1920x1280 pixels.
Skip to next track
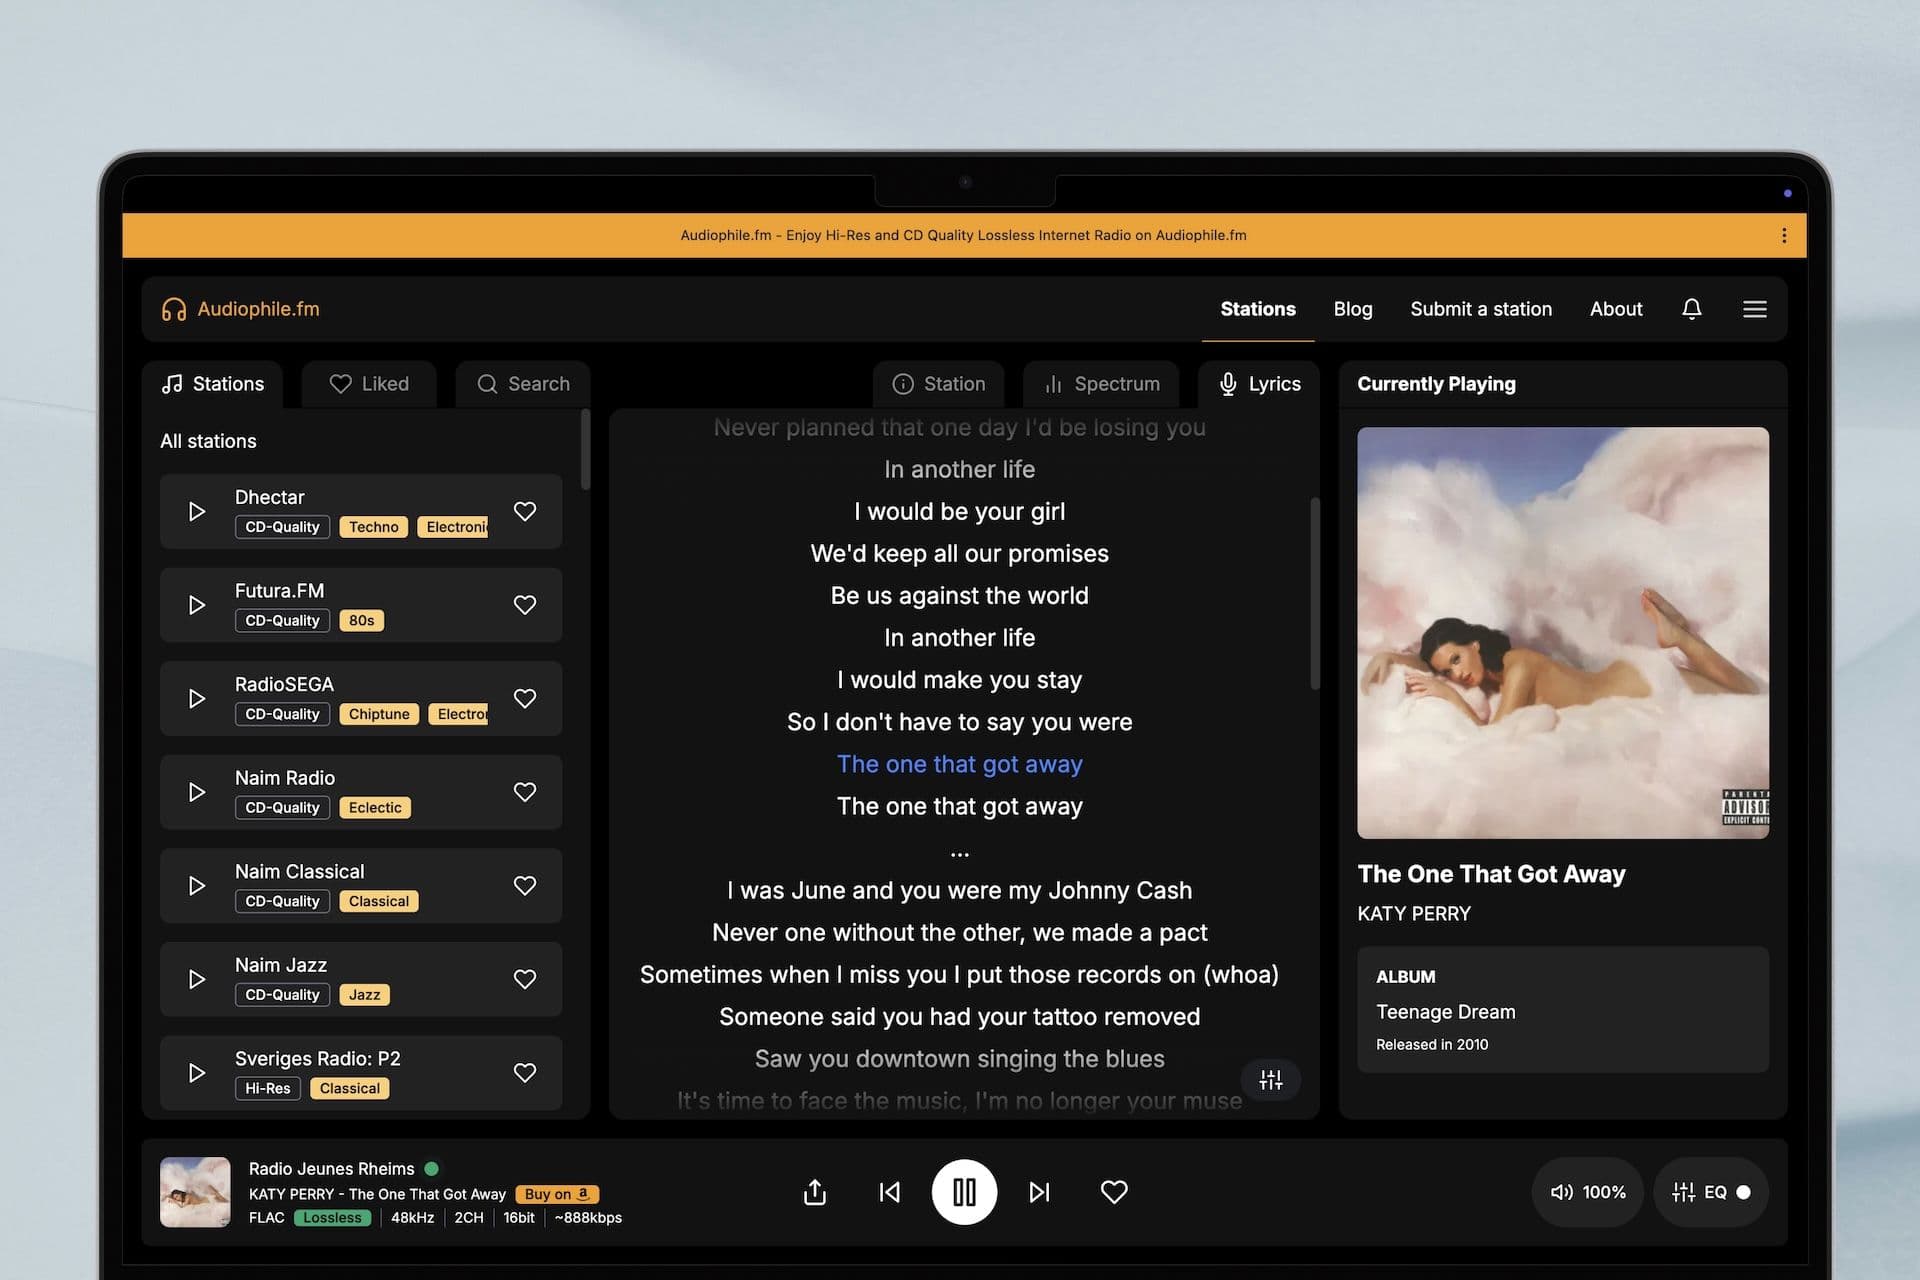coord(1039,1192)
